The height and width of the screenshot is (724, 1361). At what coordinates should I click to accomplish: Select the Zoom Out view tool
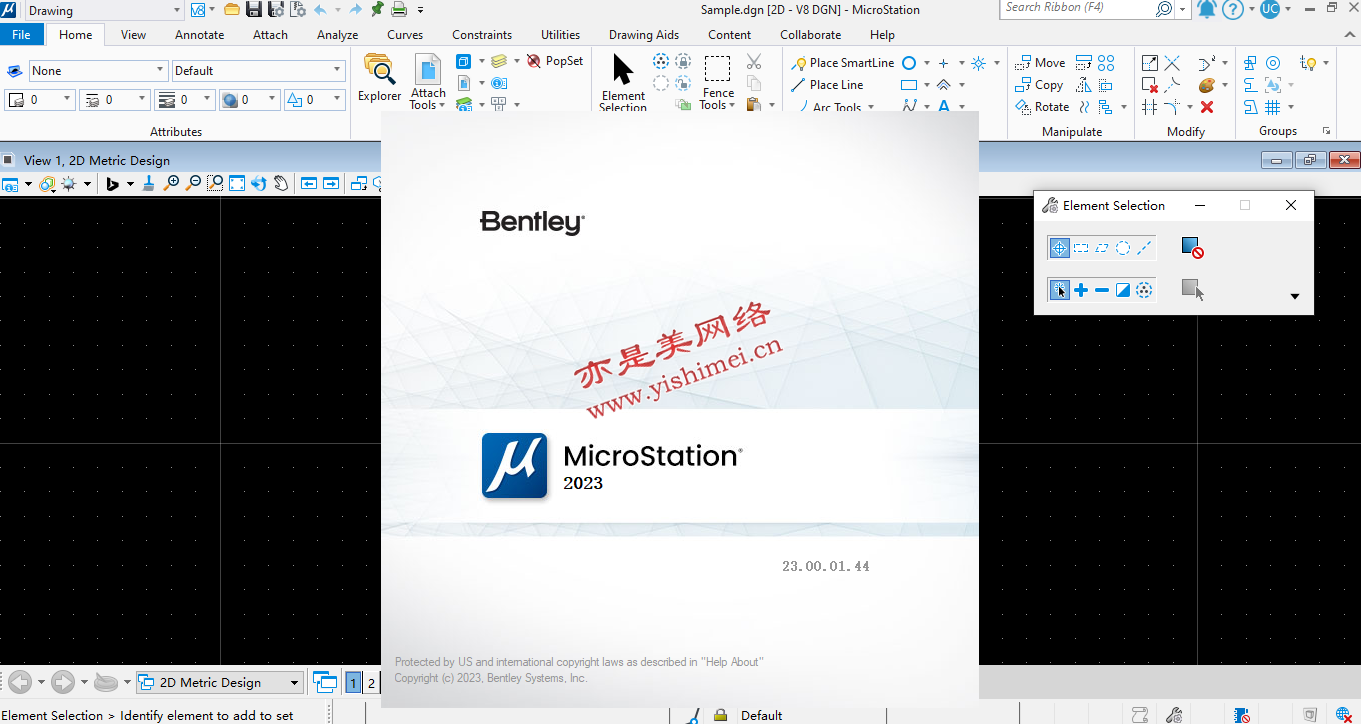(x=193, y=183)
